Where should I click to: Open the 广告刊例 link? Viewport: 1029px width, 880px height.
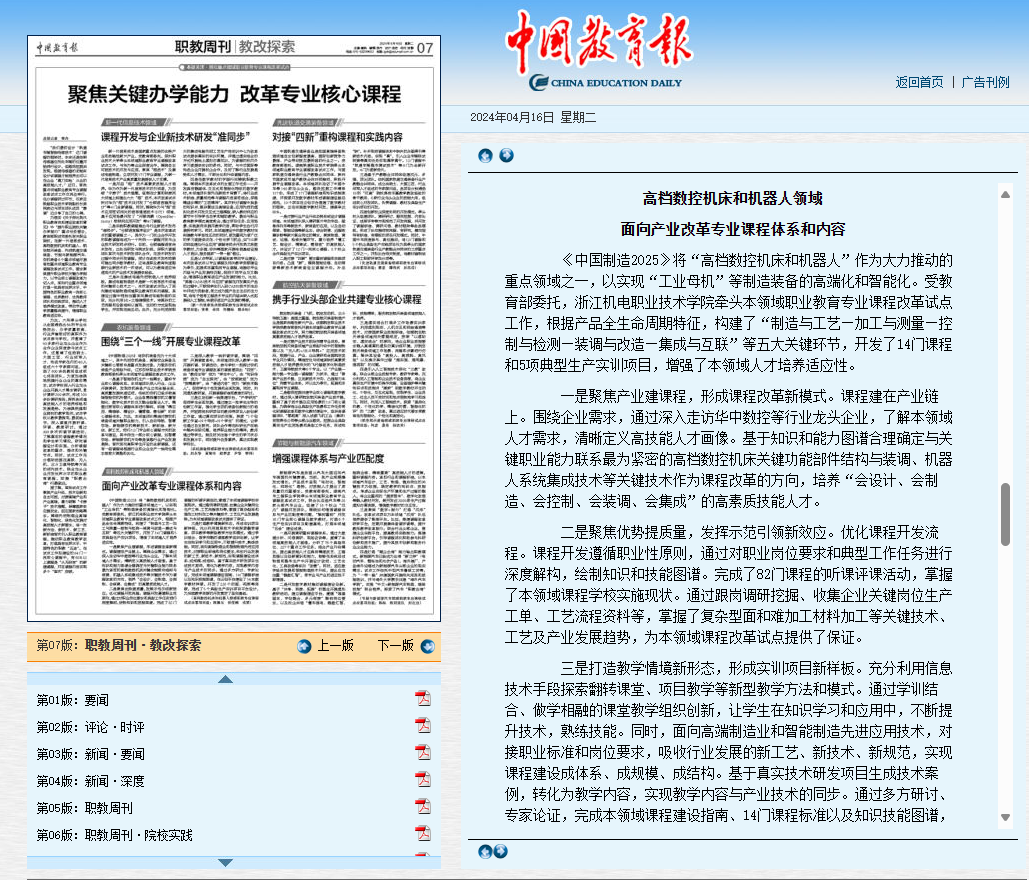point(985,82)
